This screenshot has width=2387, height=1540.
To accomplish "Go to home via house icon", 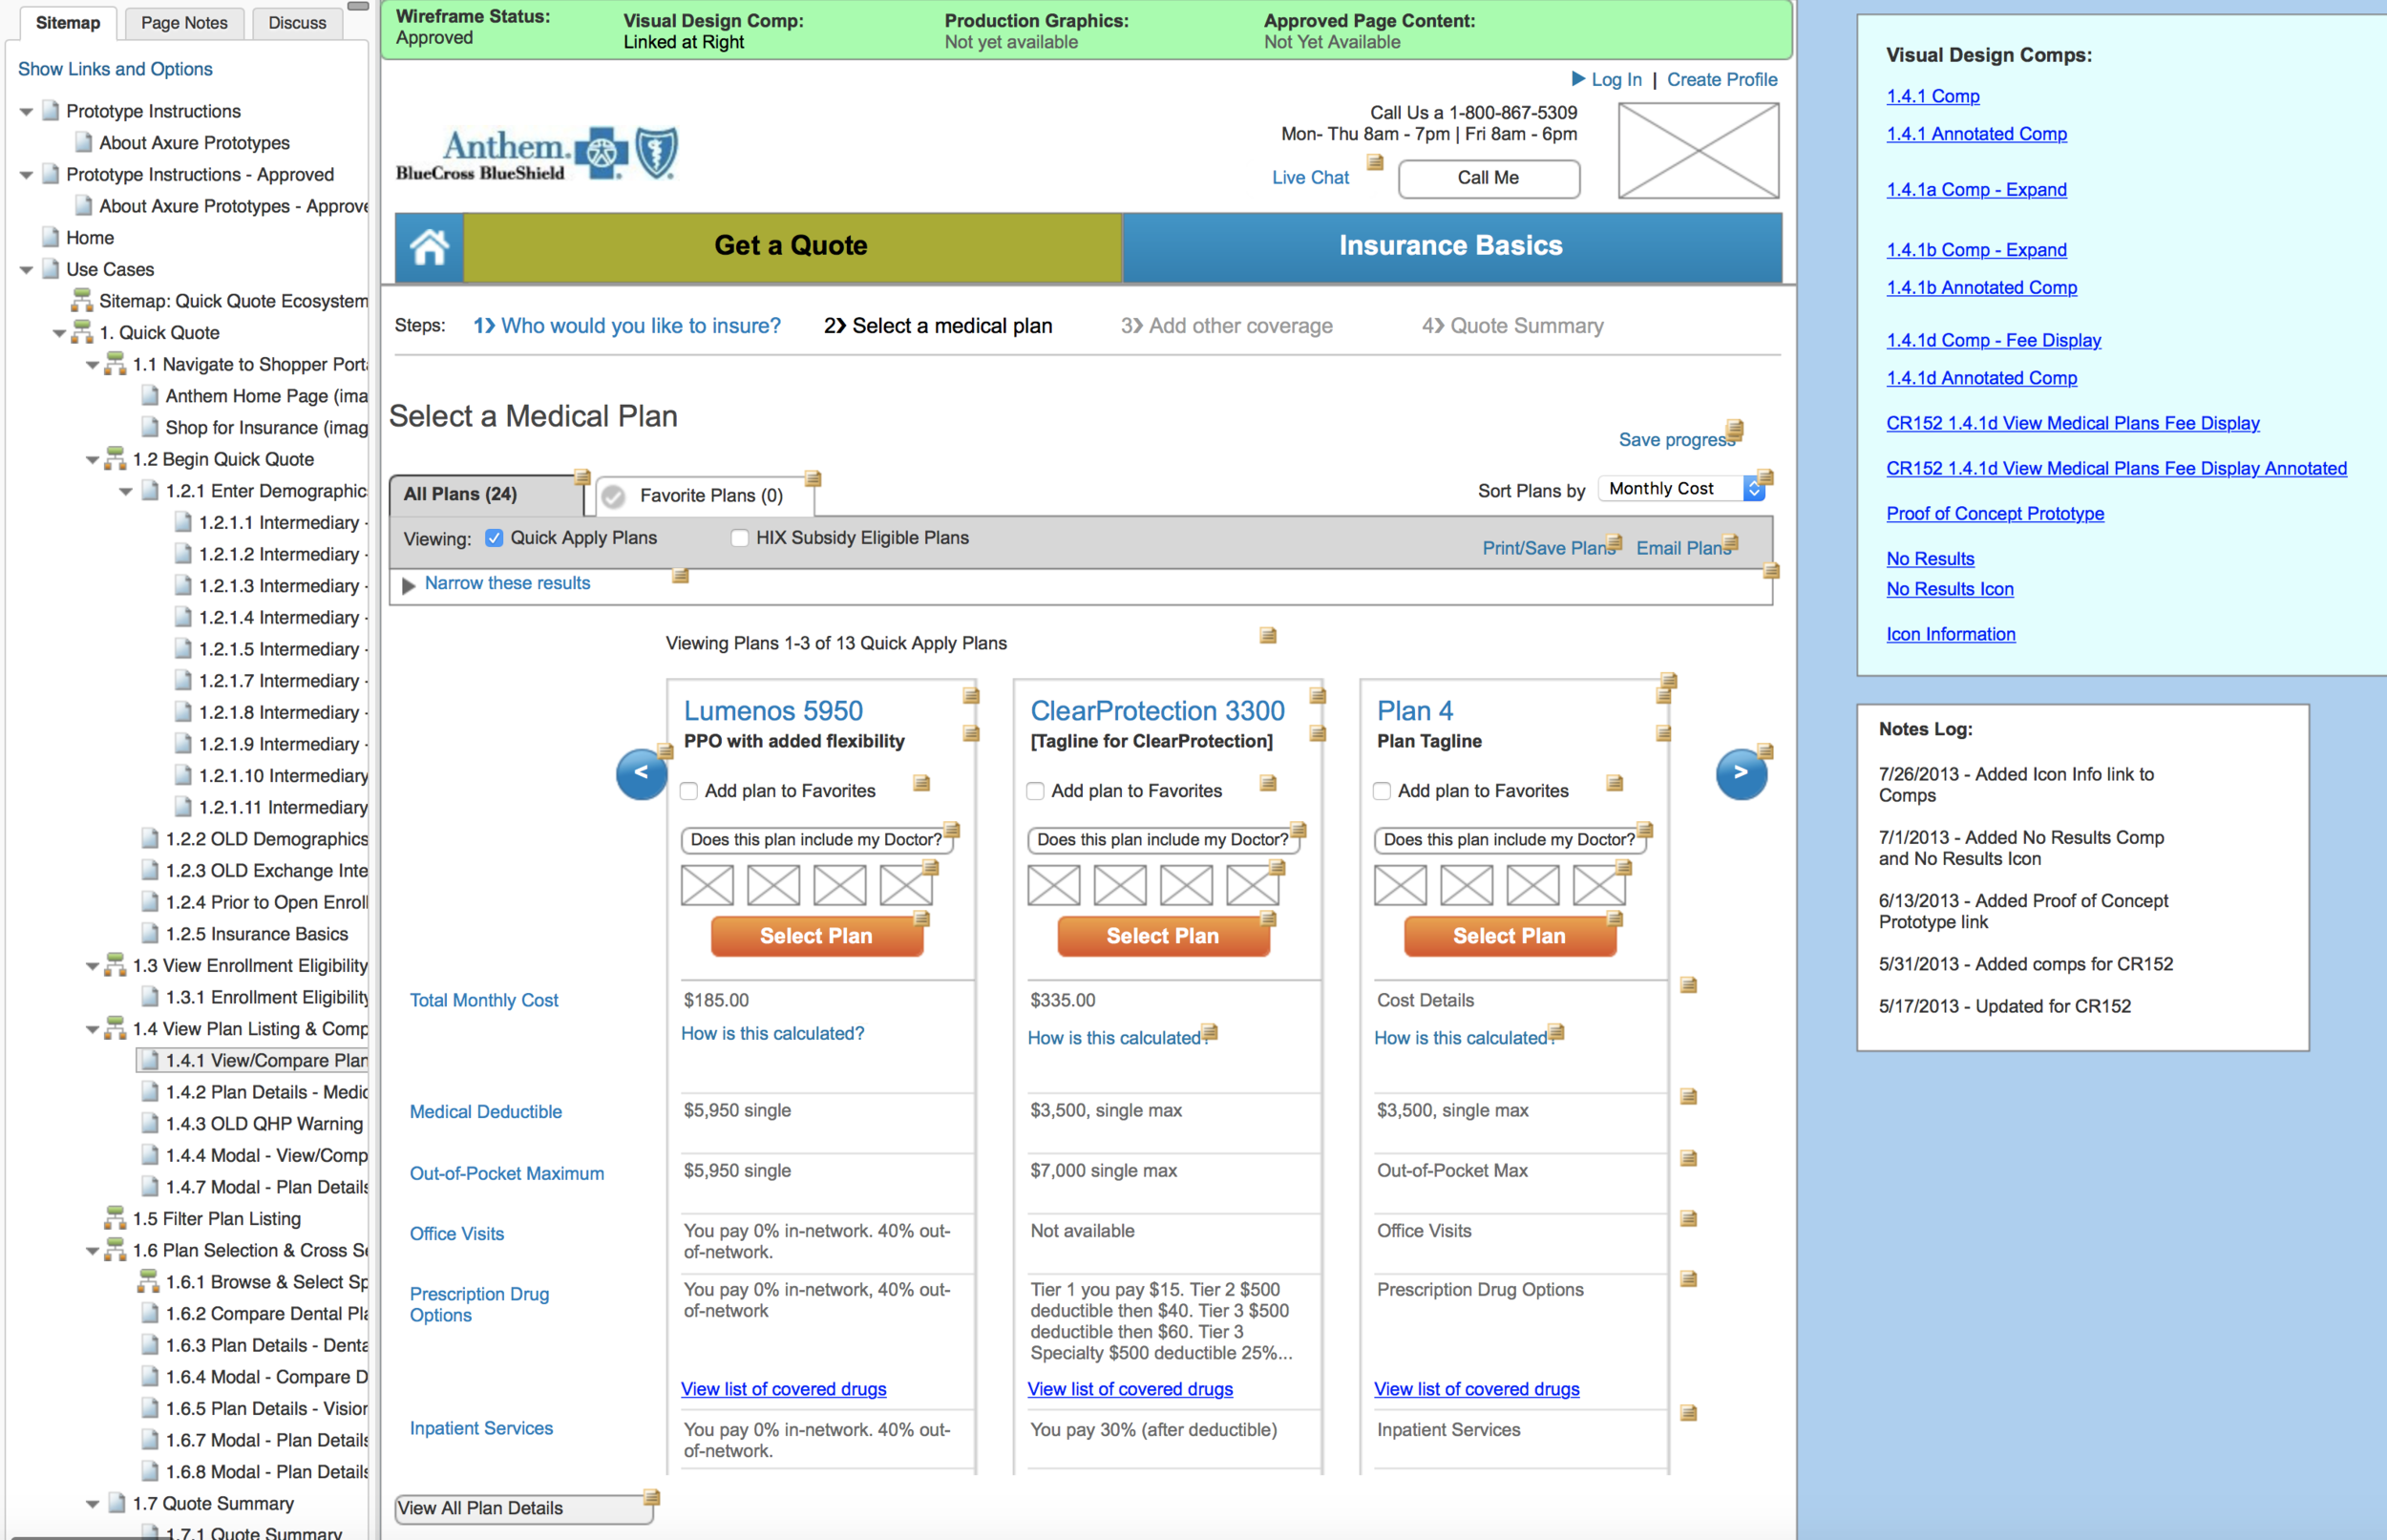I will click(x=429, y=246).
